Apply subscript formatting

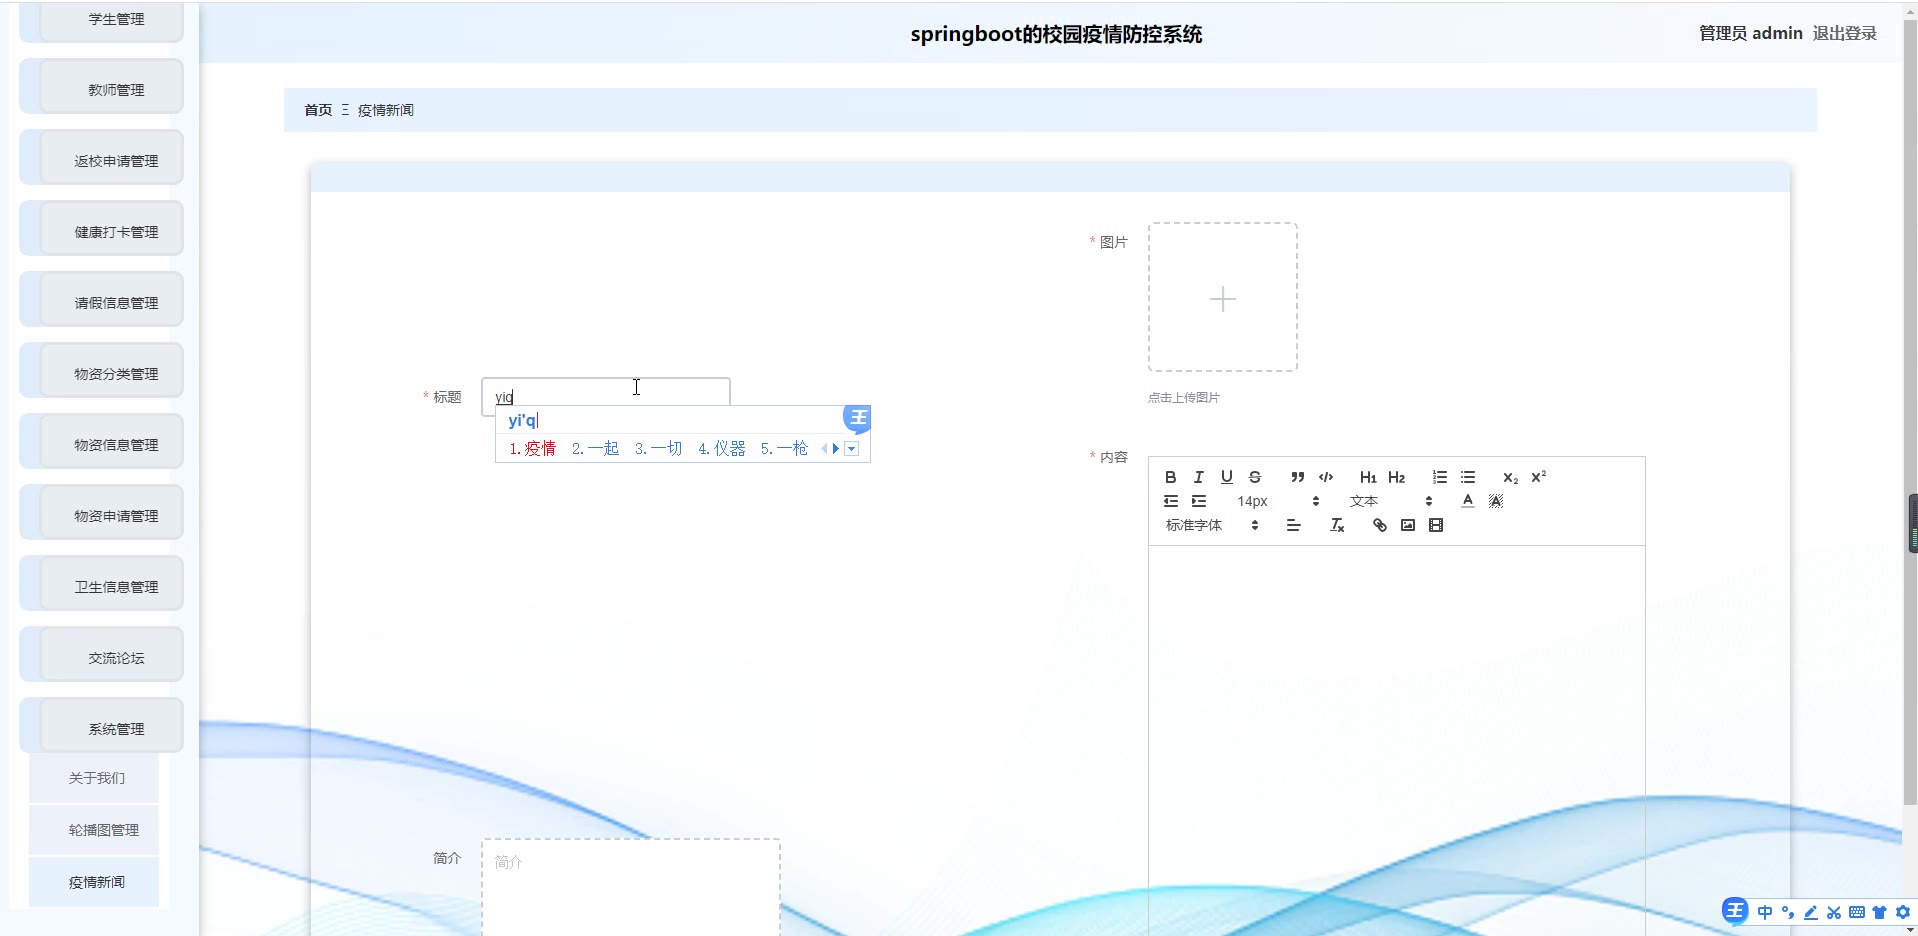(1510, 477)
